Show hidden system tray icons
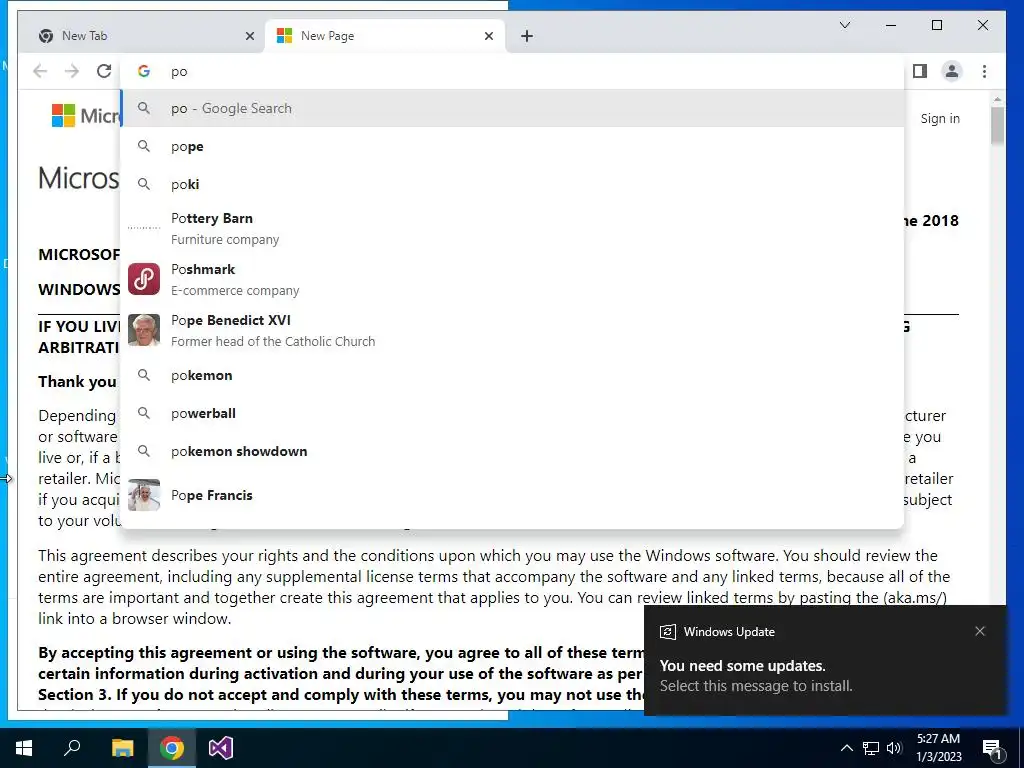 (846, 748)
